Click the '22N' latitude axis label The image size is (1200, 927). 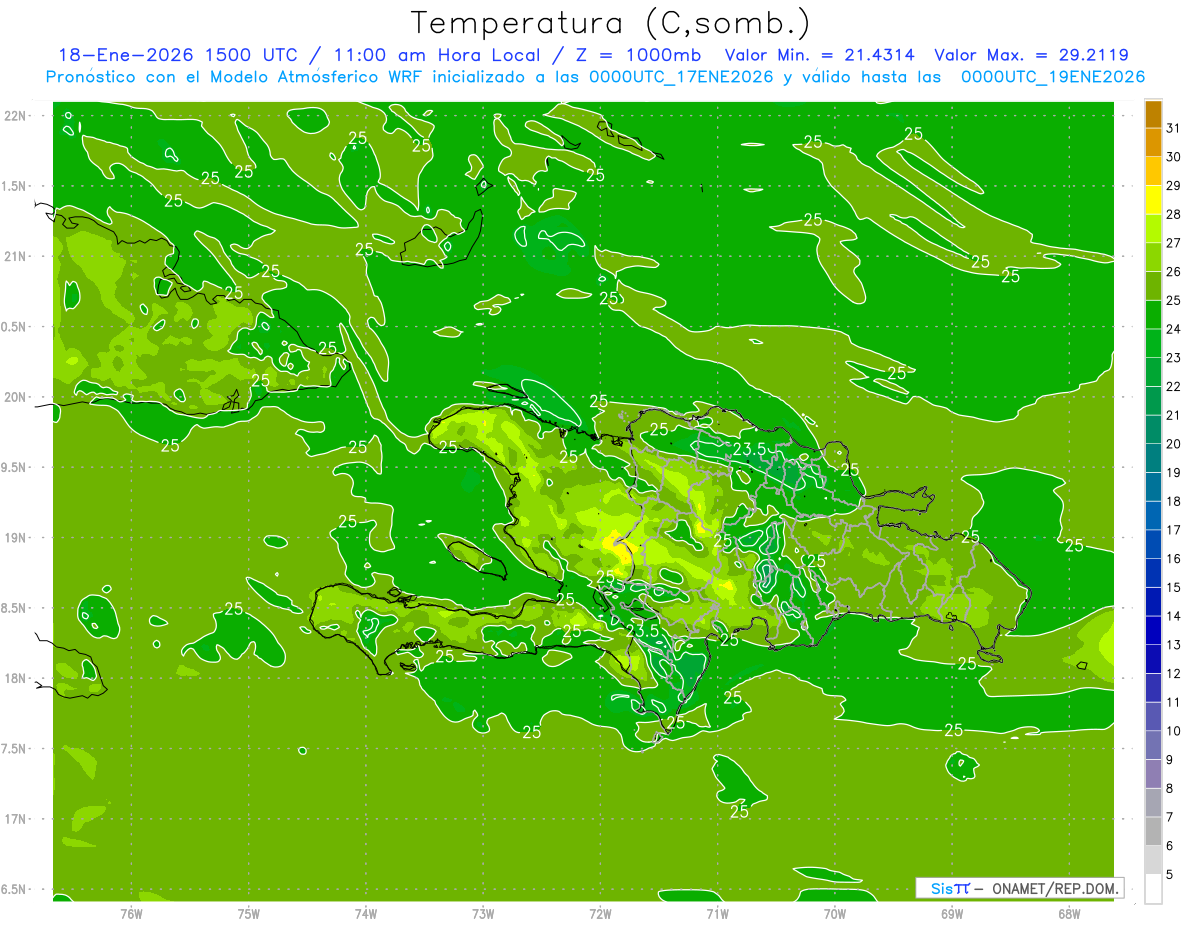pyautogui.click(x=15, y=115)
